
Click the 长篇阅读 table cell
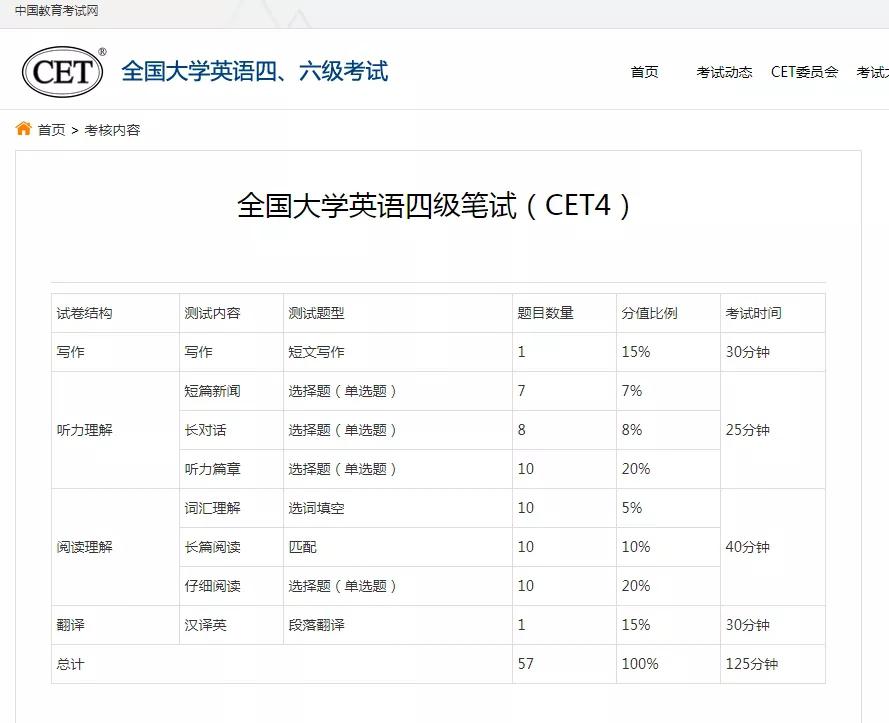tap(212, 547)
